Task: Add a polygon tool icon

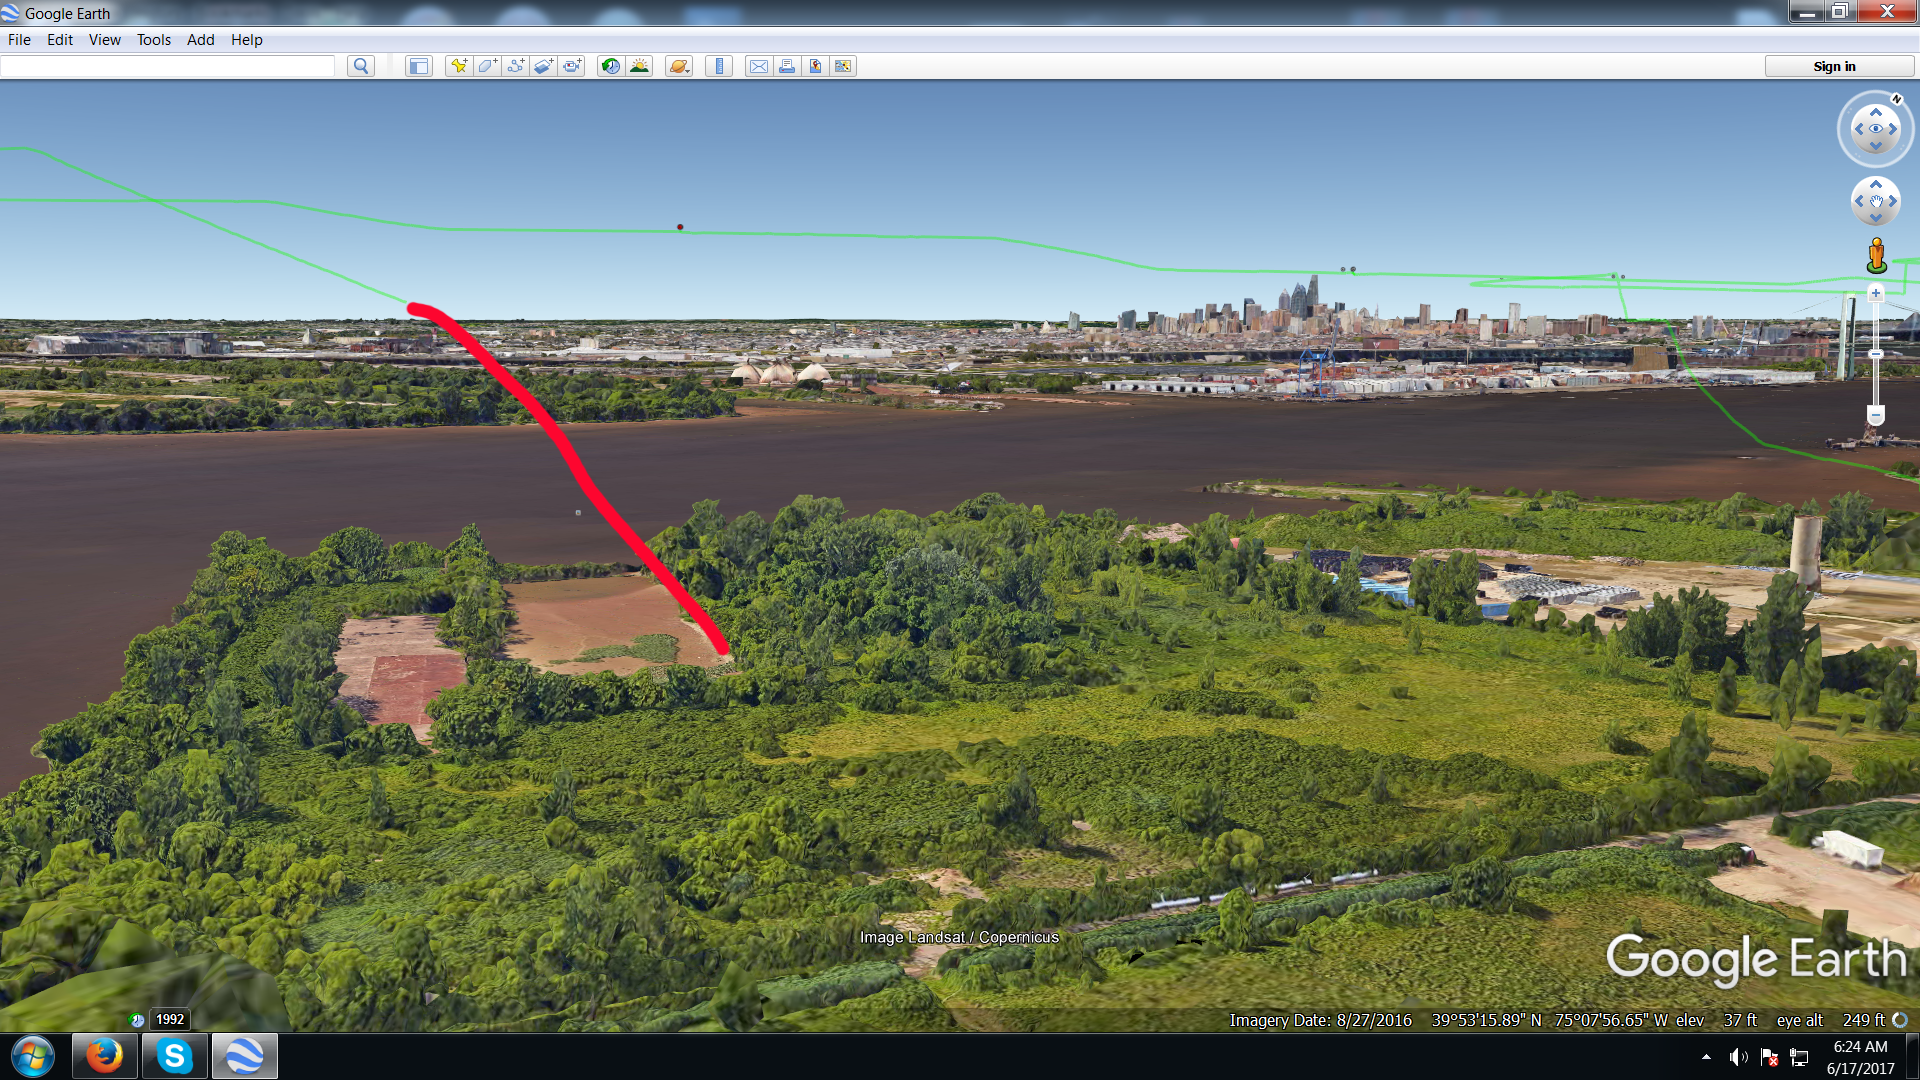Action: pos(487,66)
